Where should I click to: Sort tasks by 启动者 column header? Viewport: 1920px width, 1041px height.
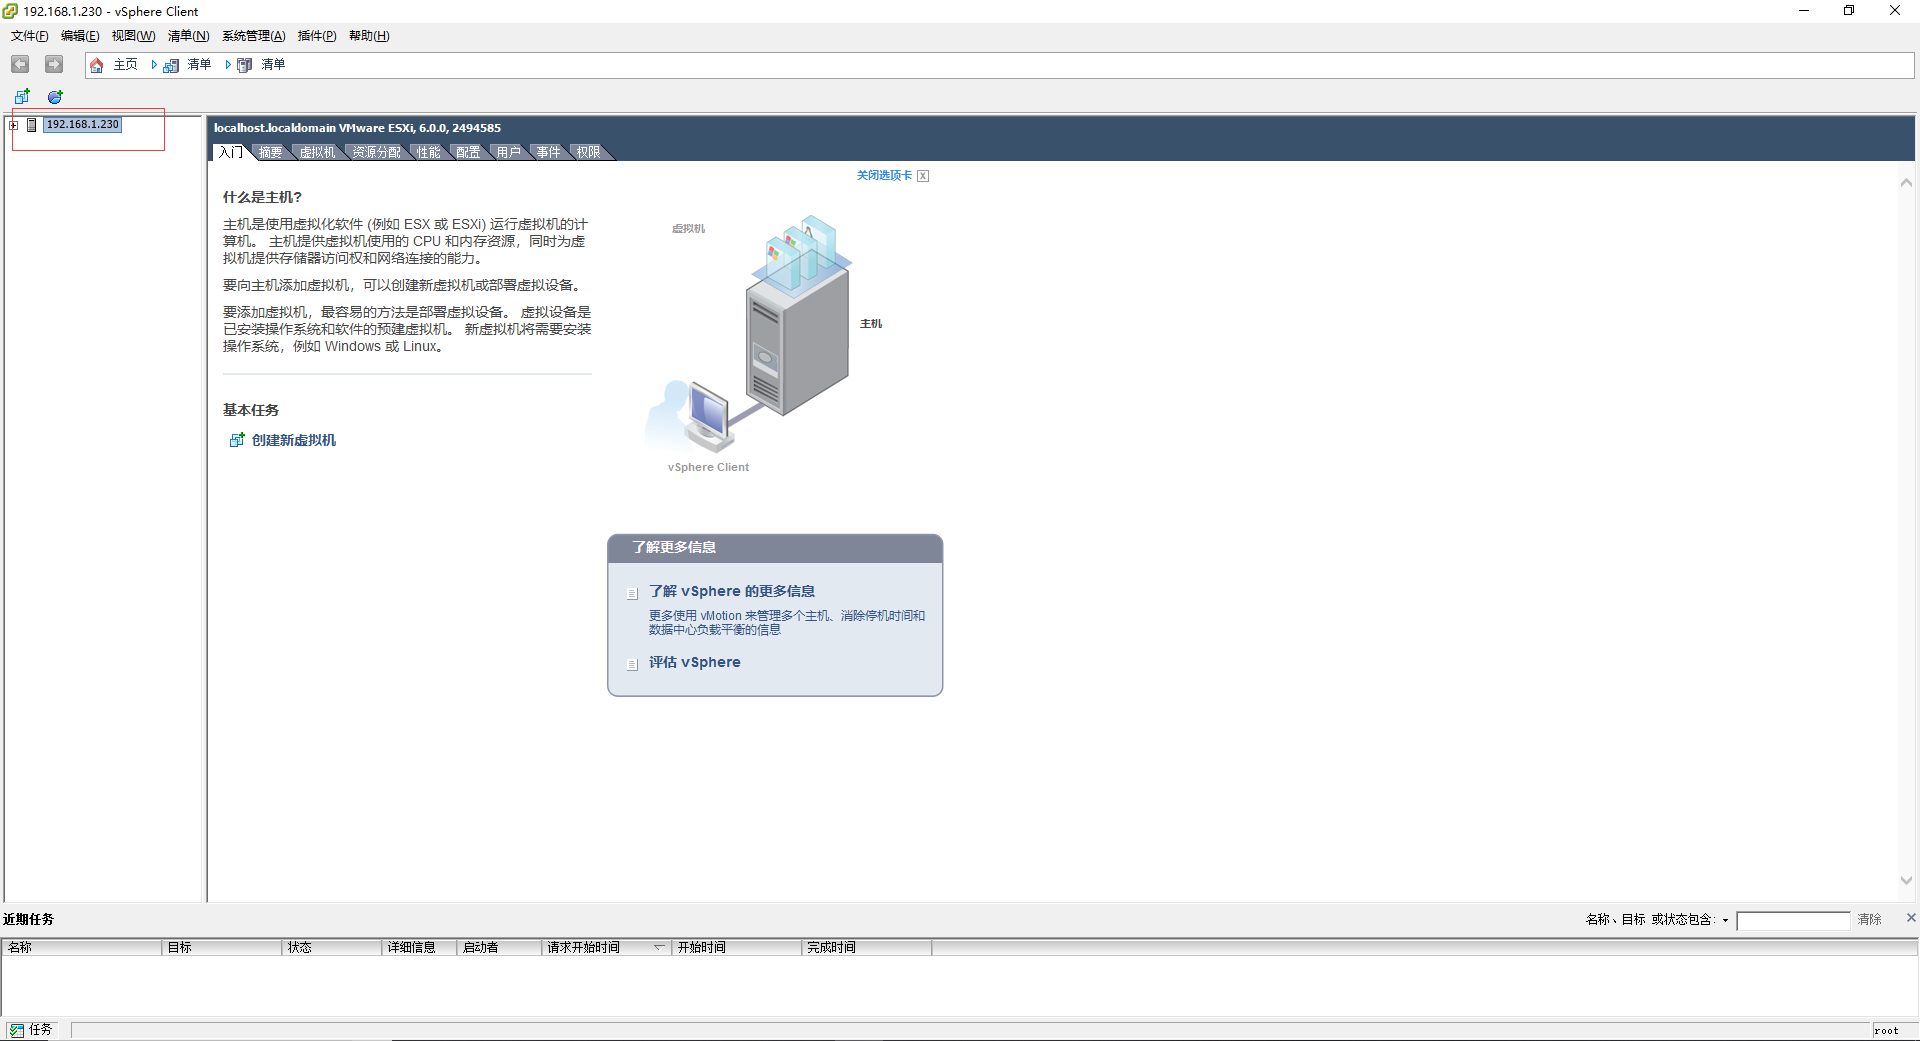tap(500, 947)
